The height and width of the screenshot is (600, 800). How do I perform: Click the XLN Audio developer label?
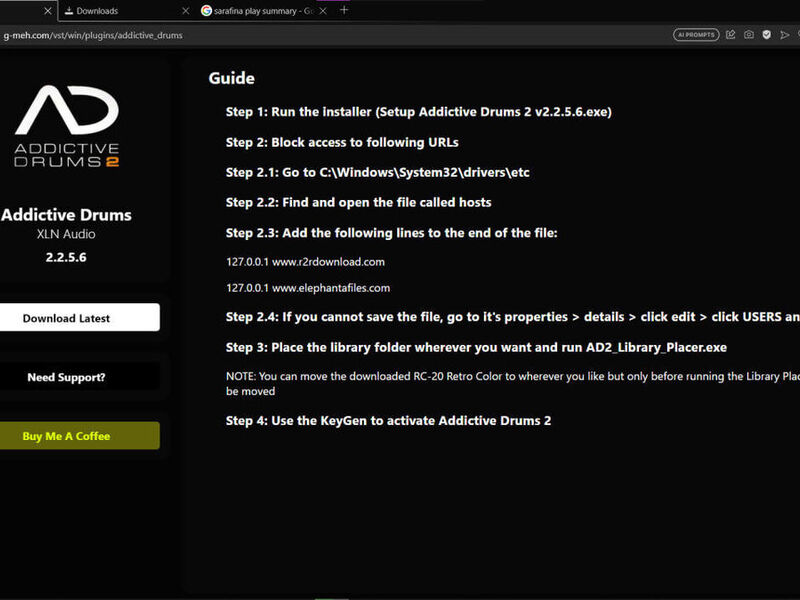[66, 234]
